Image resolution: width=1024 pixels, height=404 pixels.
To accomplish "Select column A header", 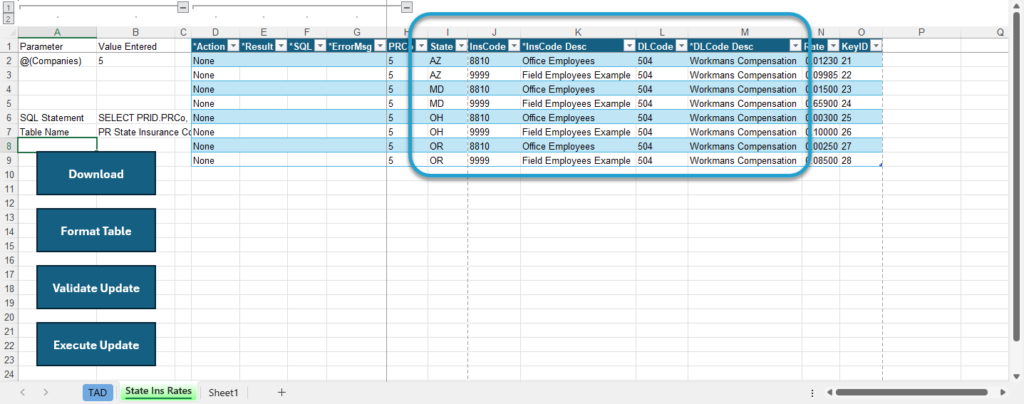I will point(57,32).
